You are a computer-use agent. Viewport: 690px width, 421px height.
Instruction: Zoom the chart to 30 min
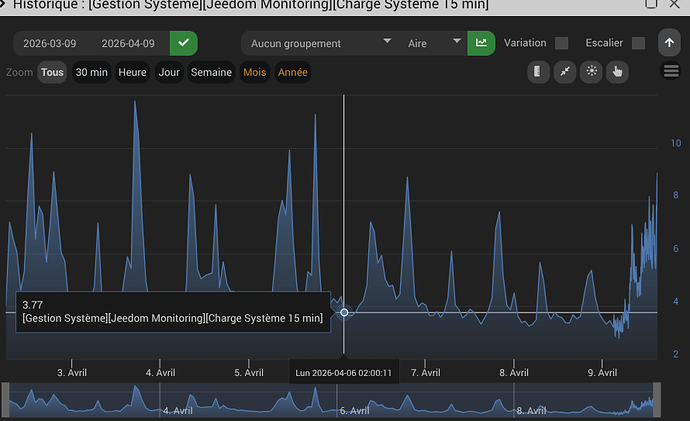tap(92, 72)
